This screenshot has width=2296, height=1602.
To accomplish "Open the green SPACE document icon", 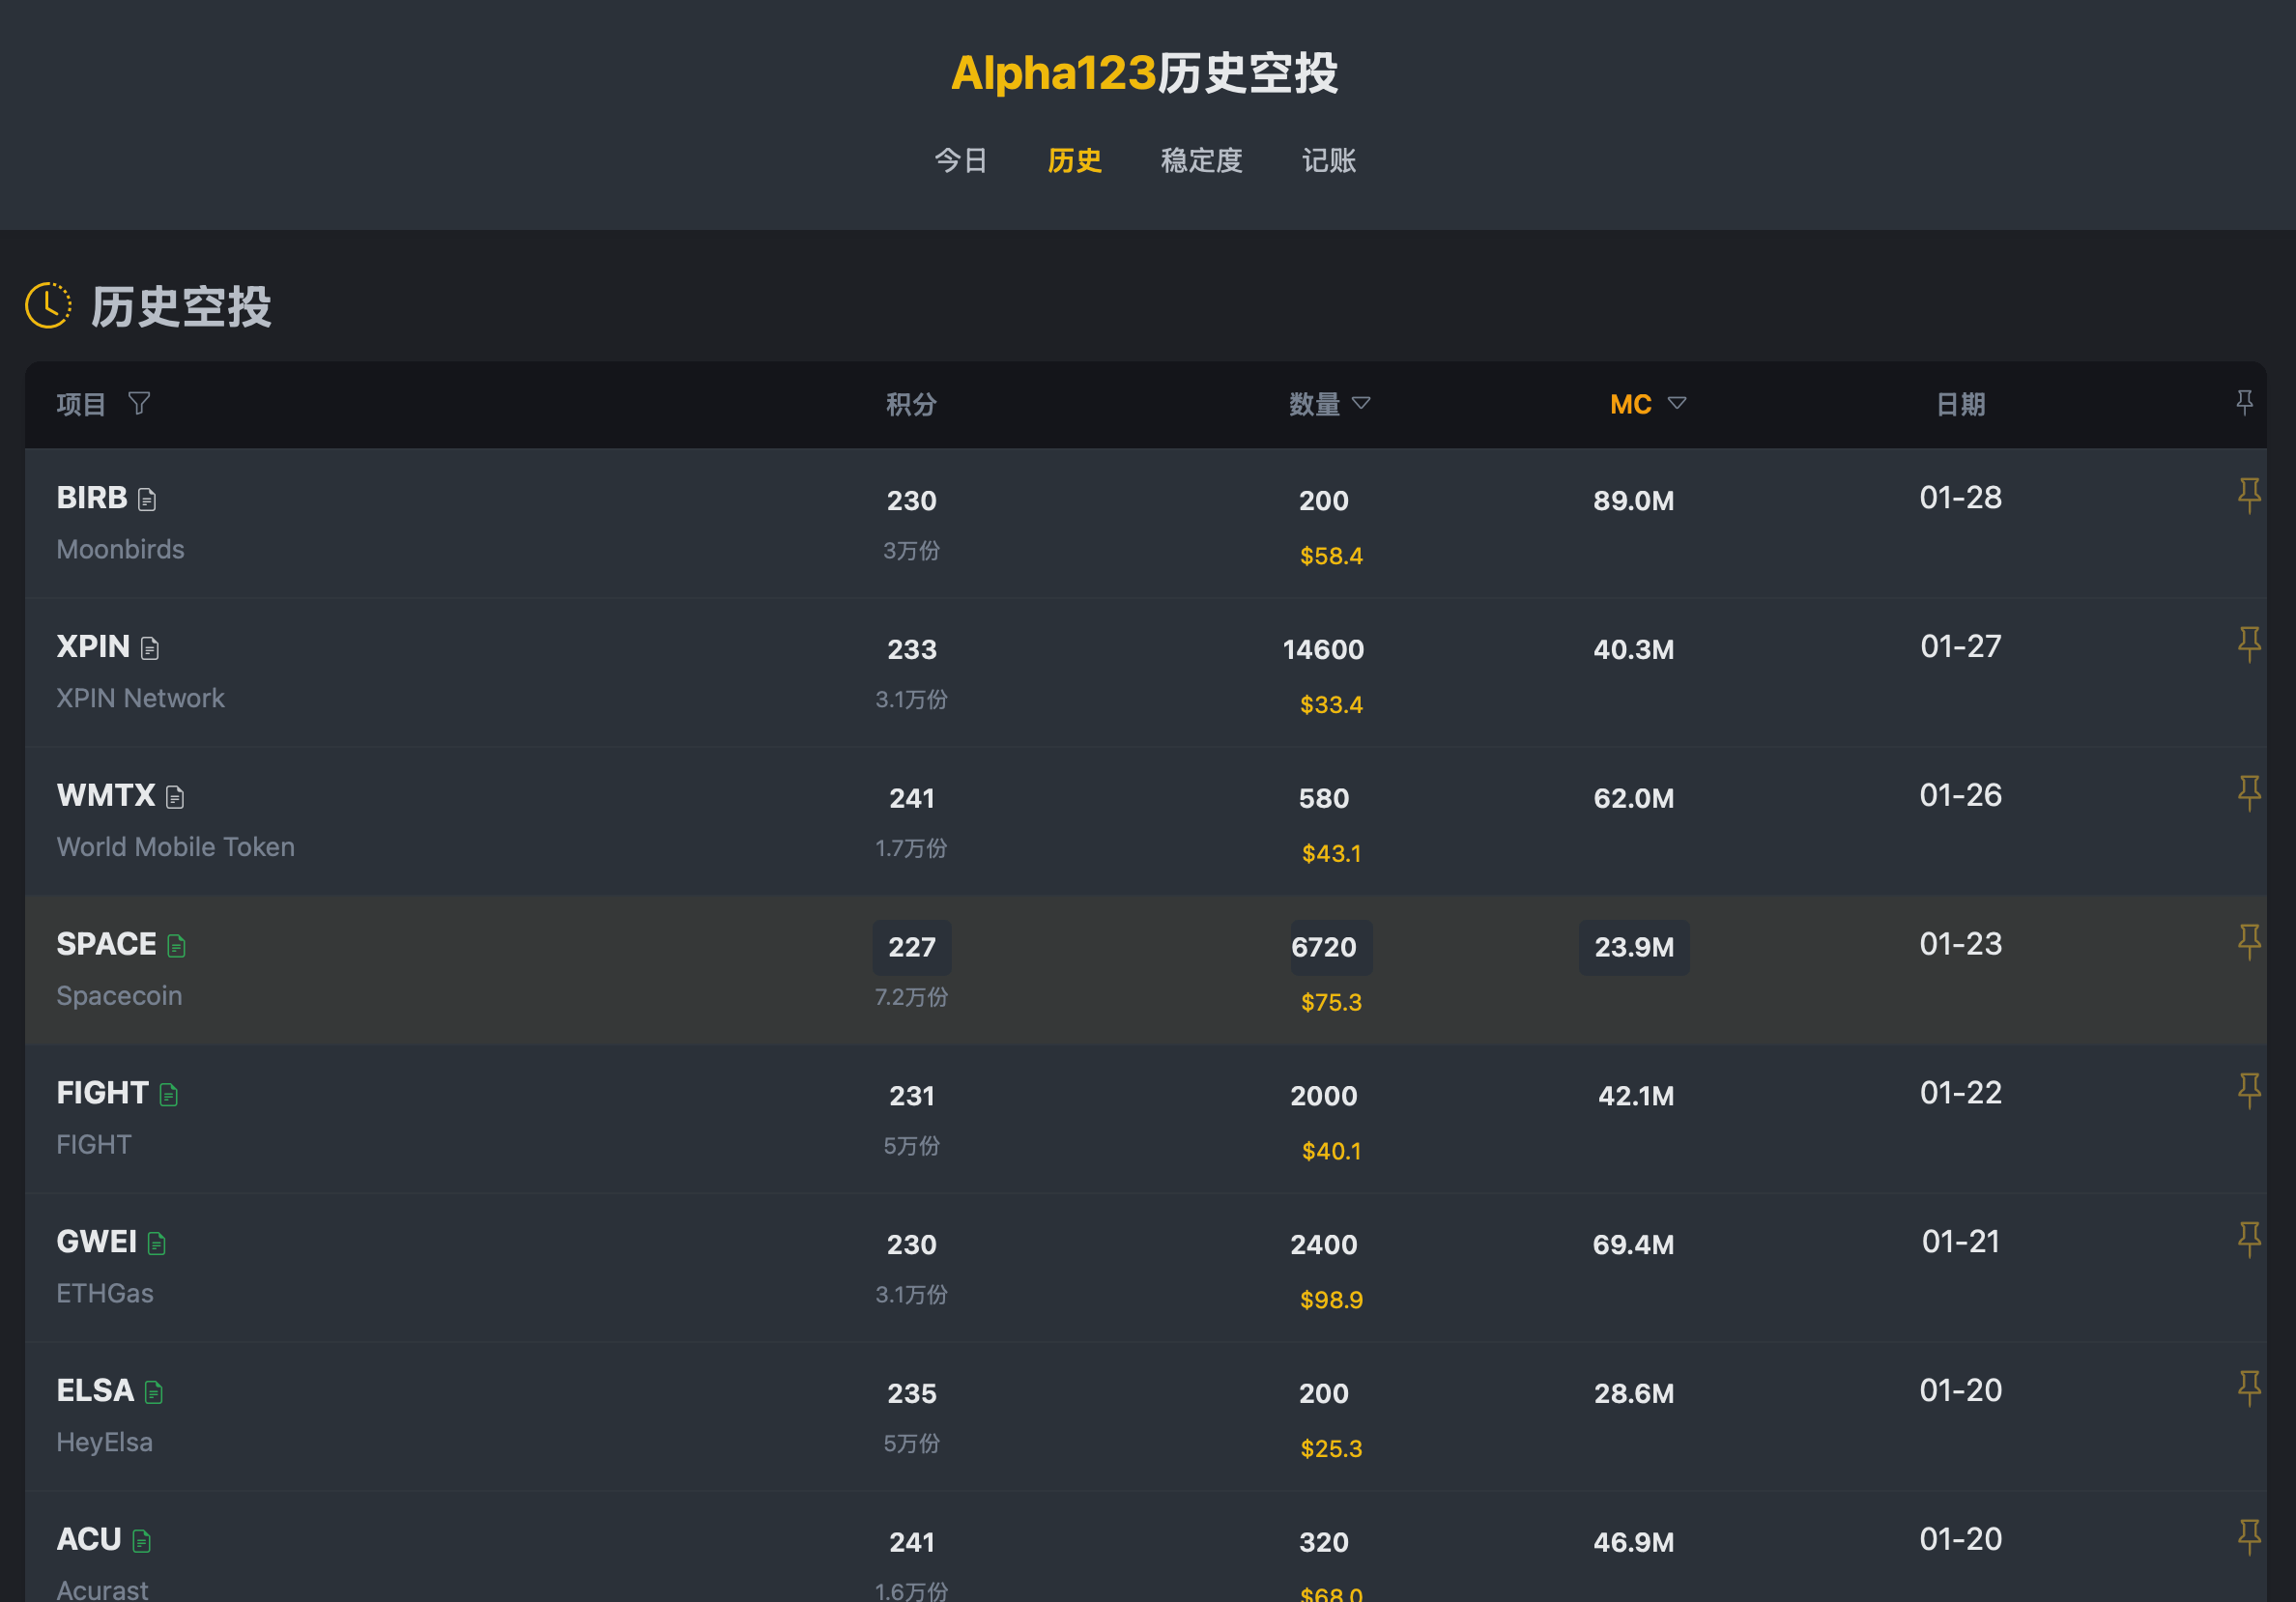I will (x=177, y=946).
